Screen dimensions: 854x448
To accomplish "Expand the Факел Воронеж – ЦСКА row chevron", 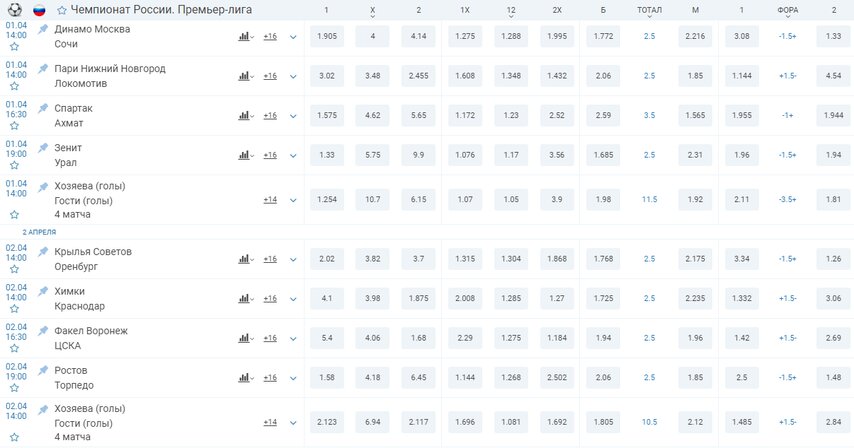I will (293, 339).
